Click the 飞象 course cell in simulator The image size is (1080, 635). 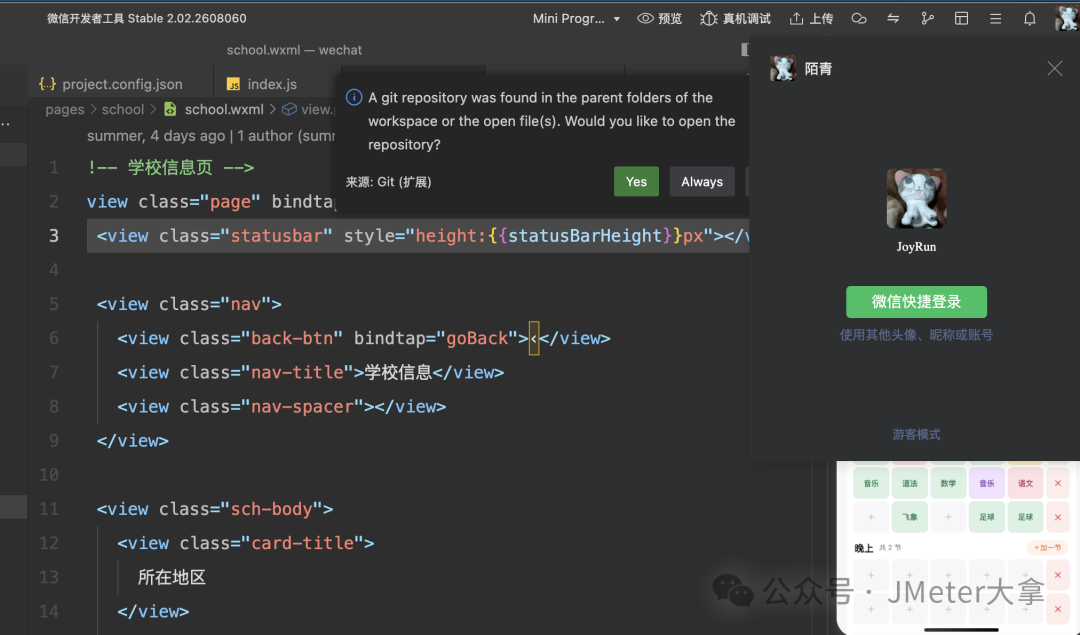909,517
